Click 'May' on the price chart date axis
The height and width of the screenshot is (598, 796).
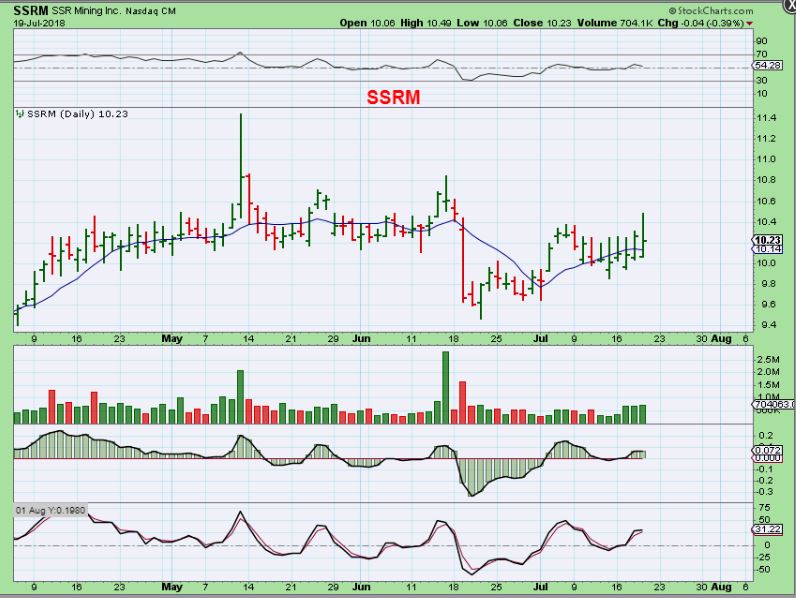click(172, 339)
